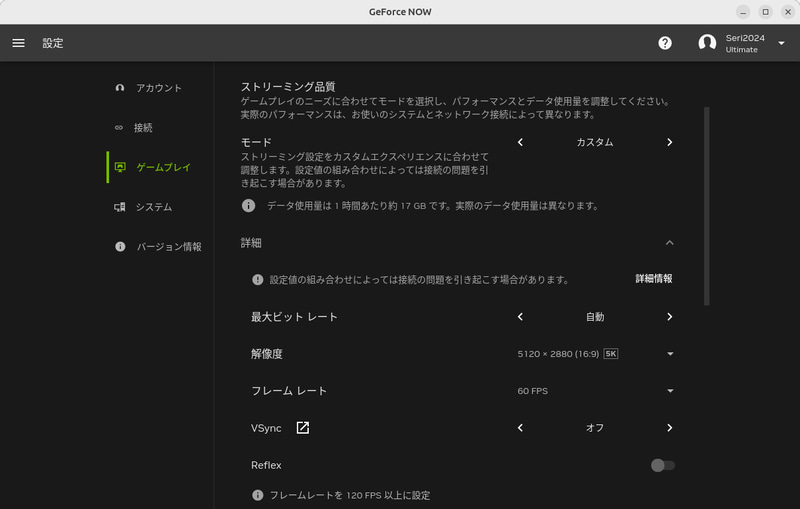800x509 pixels.
Task: Click the warning exclamation icon
Action: click(258, 279)
